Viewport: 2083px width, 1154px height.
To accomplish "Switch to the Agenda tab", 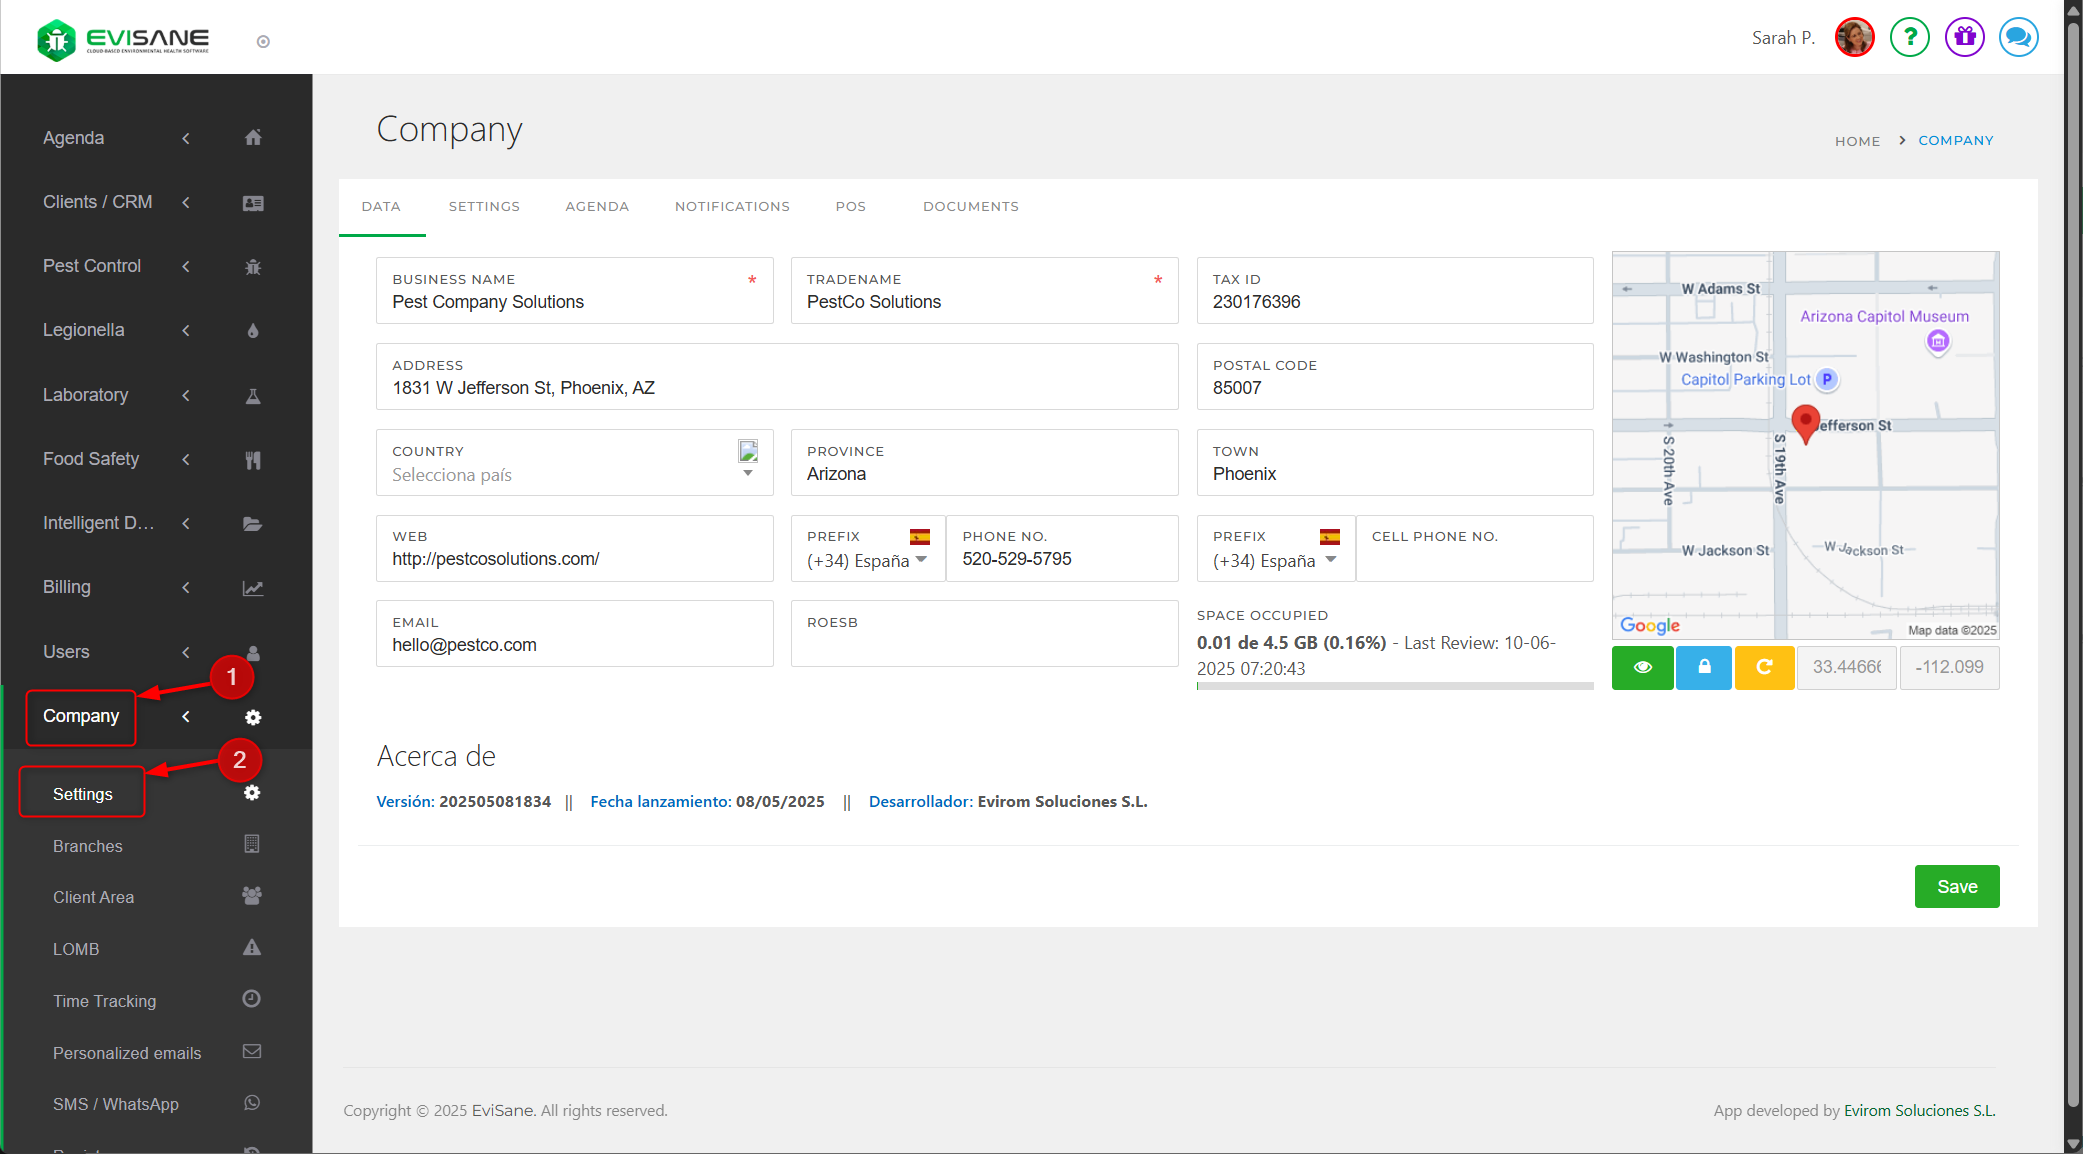I will (x=597, y=207).
